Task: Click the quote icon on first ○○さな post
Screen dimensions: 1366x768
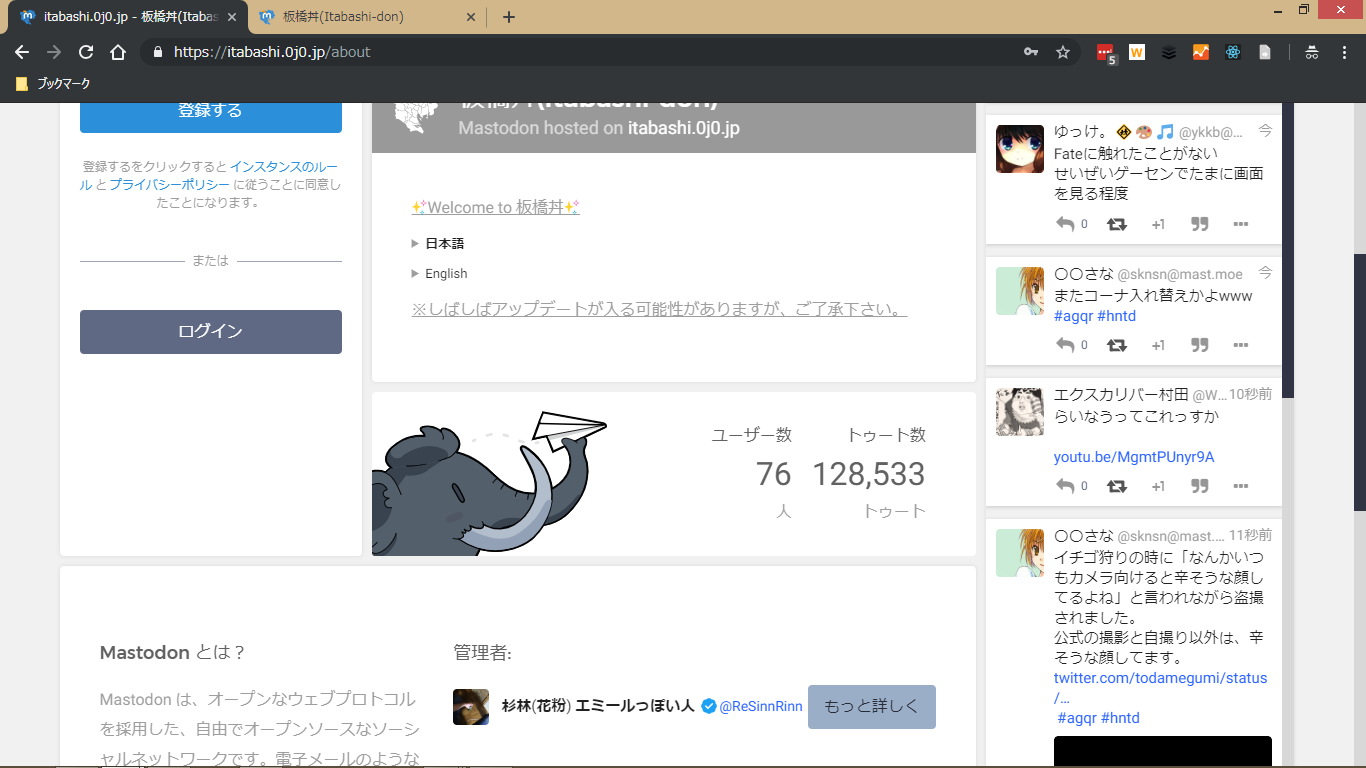Action: (x=1200, y=345)
